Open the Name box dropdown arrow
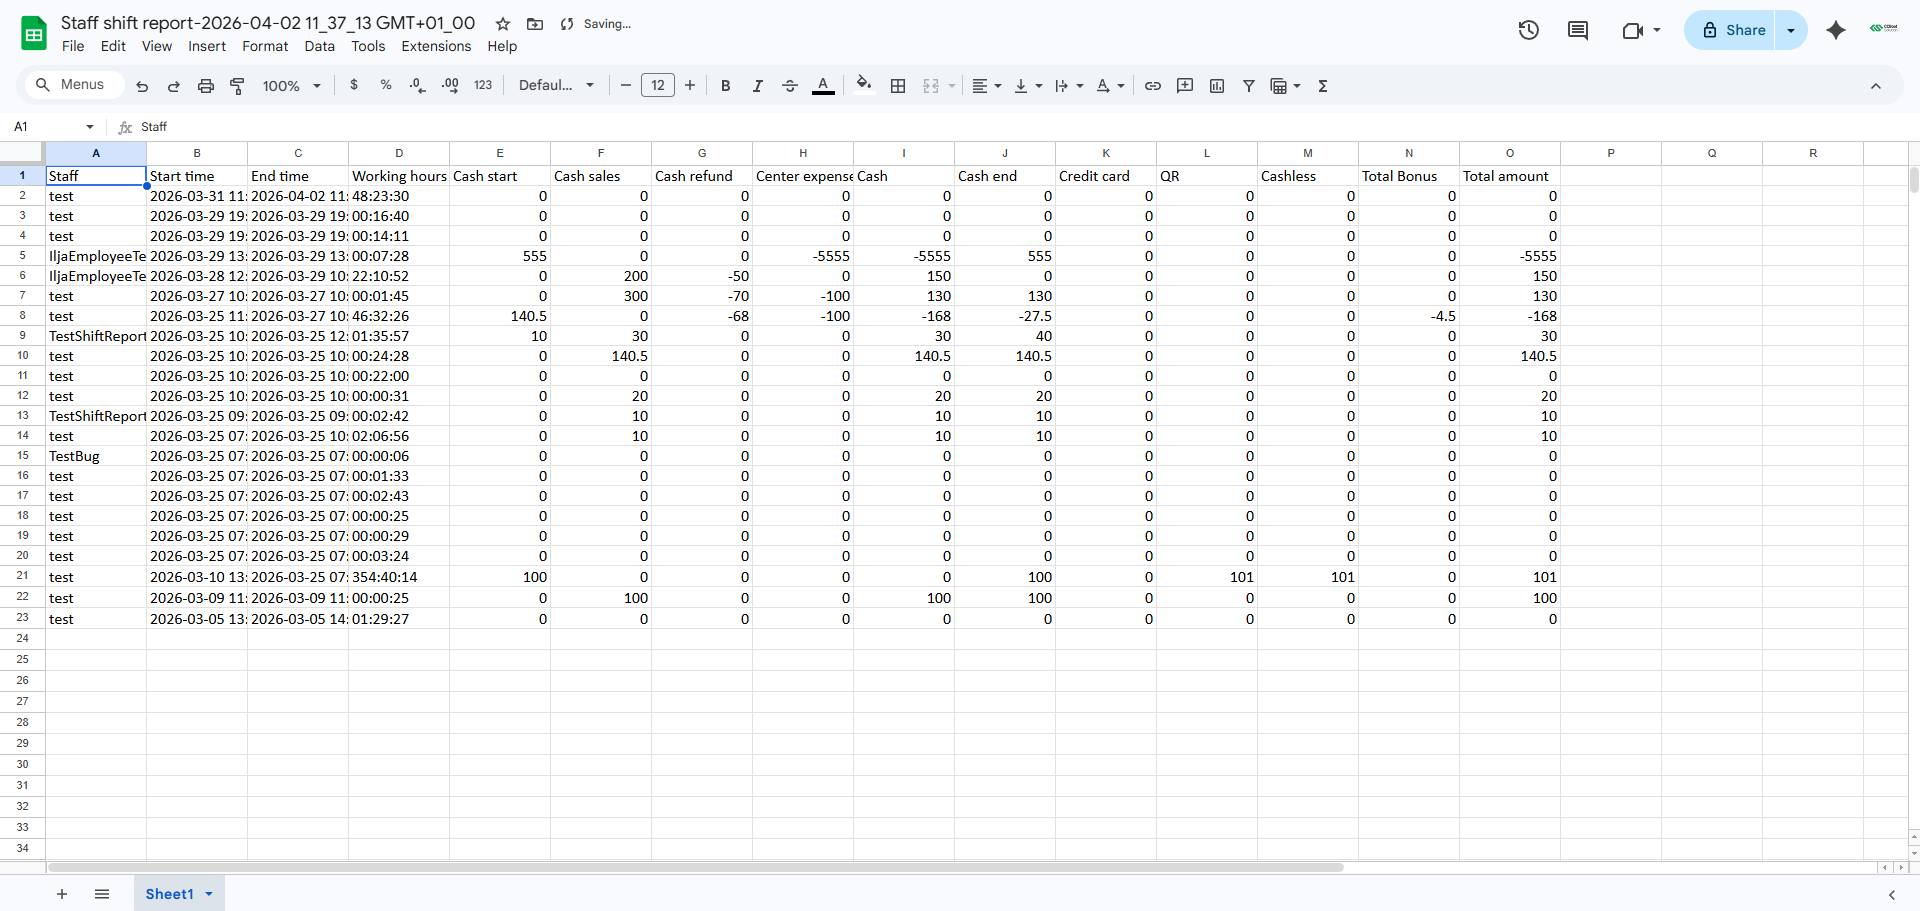The image size is (1920, 911). coord(90,127)
